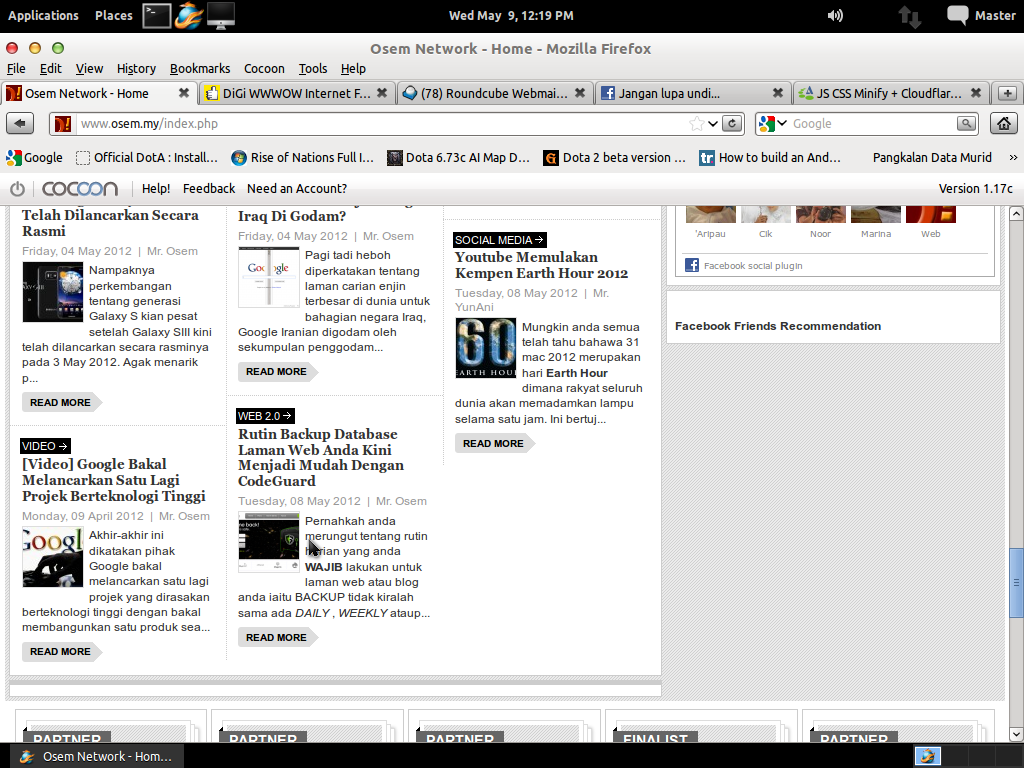Open the File menu
The image size is (1024, 768).
coord(16,69)
